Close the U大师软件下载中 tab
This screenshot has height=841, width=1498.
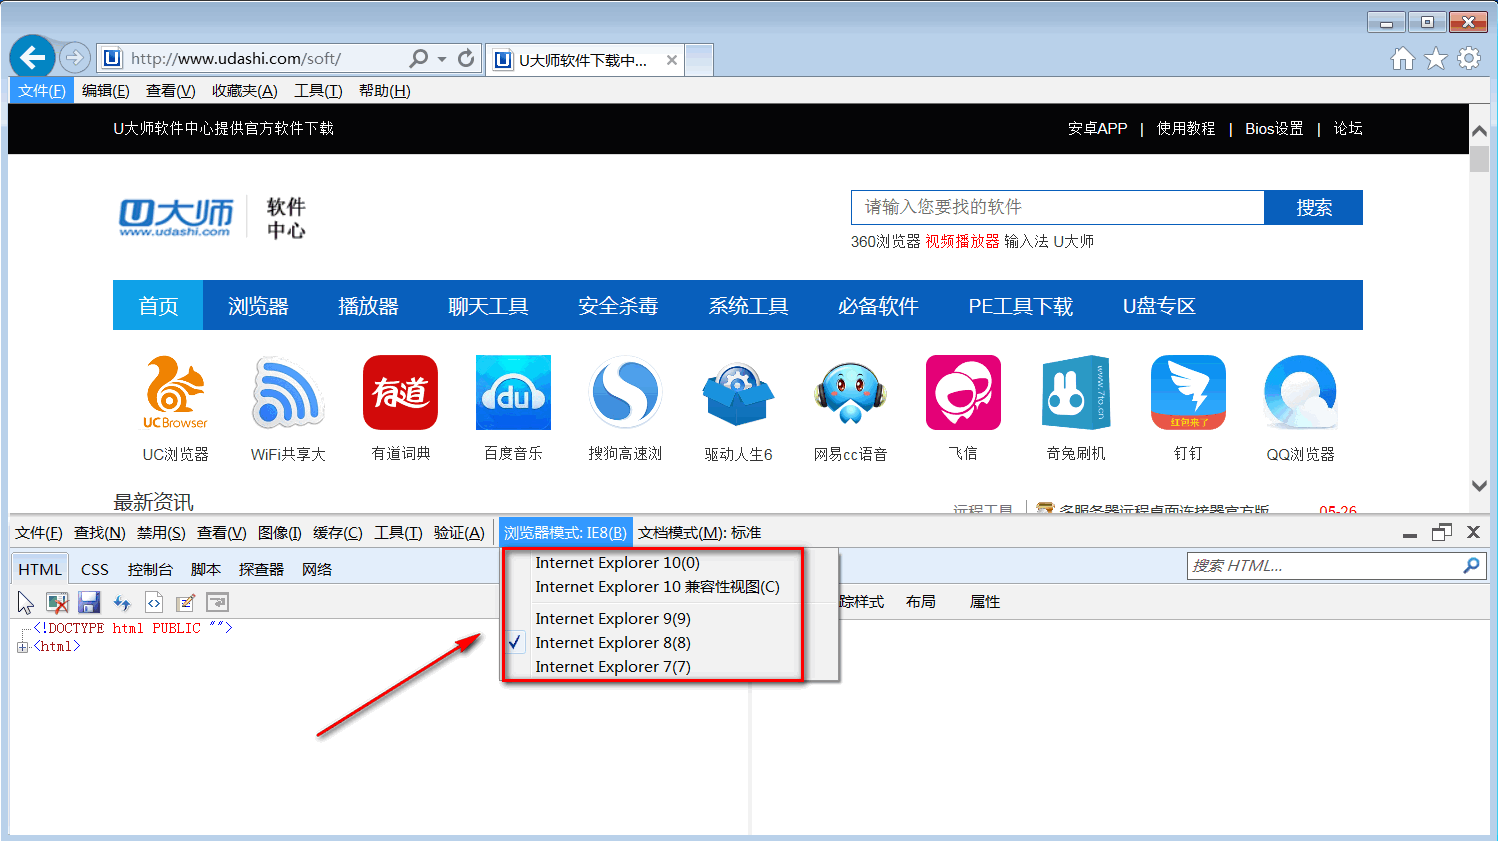(x=672, y=60)
